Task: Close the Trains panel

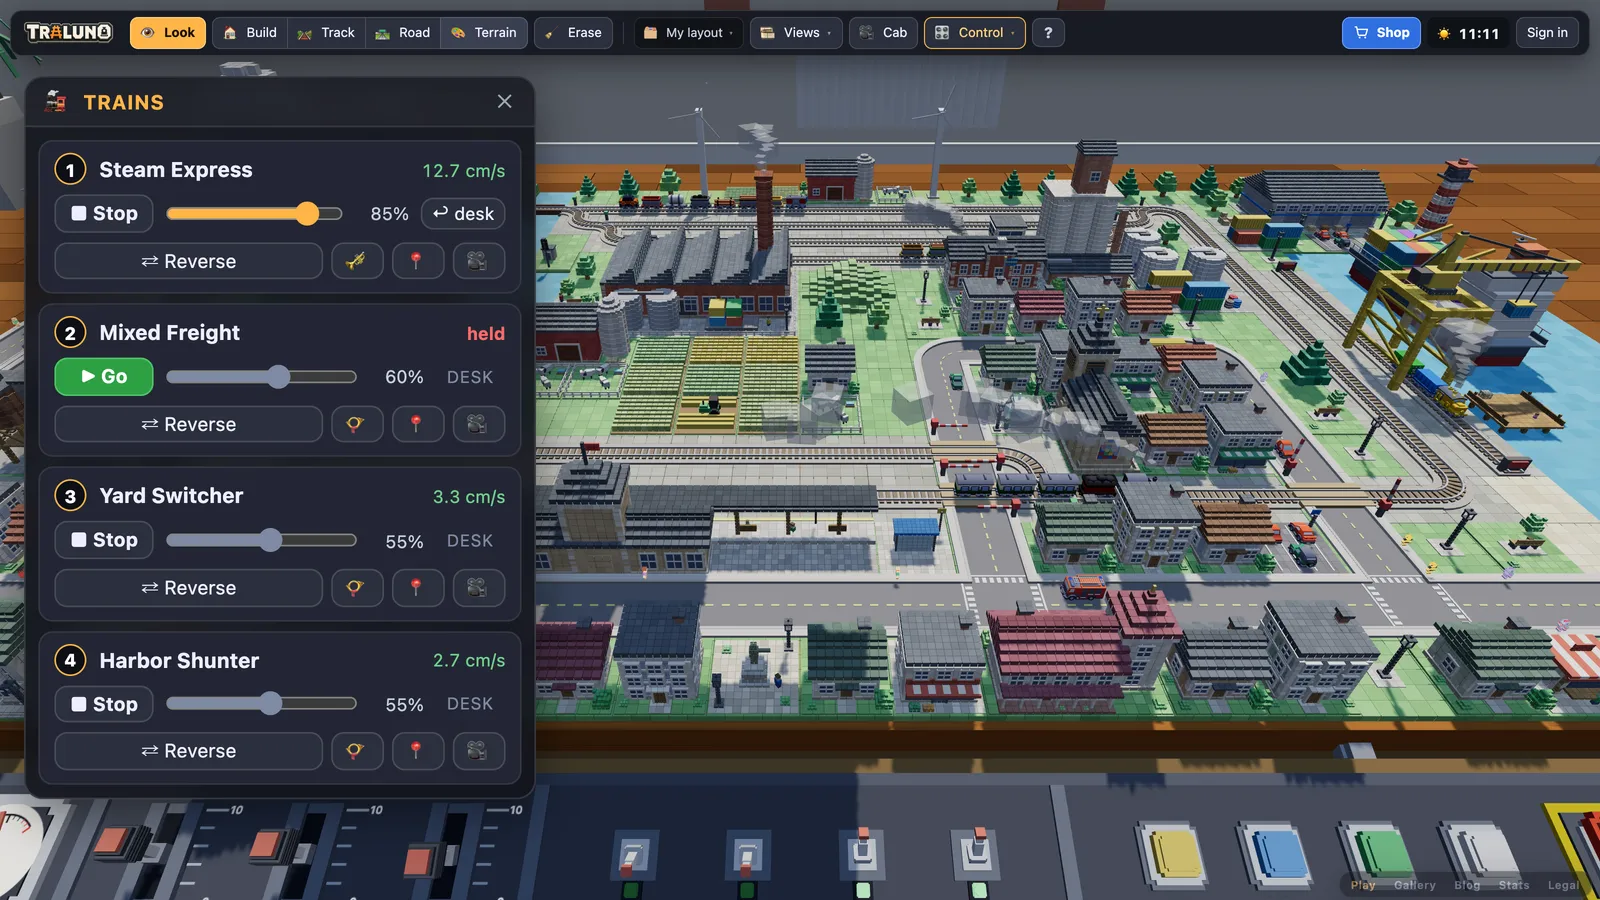Action: pos(504,101)
